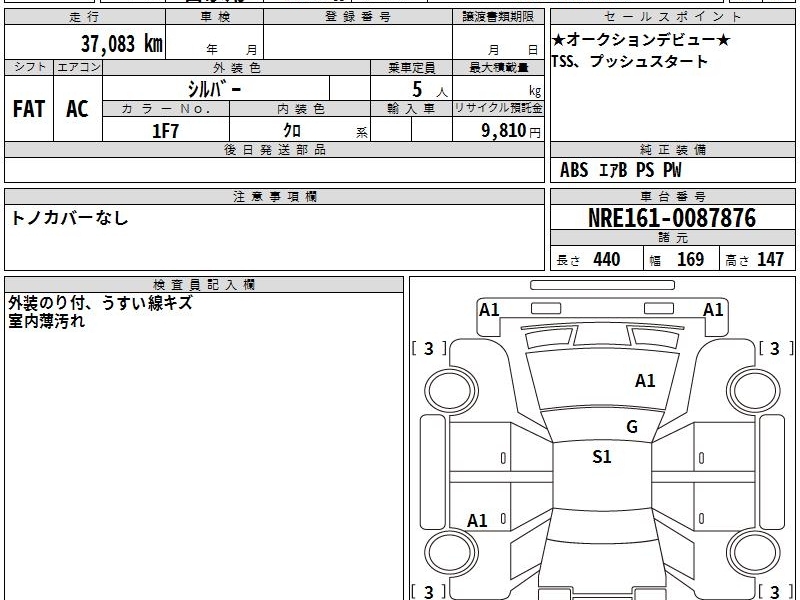The width and height of the screenshot is (800, 600).
Task: Select the 検査員記入欄 header
Action: (204, 285)
